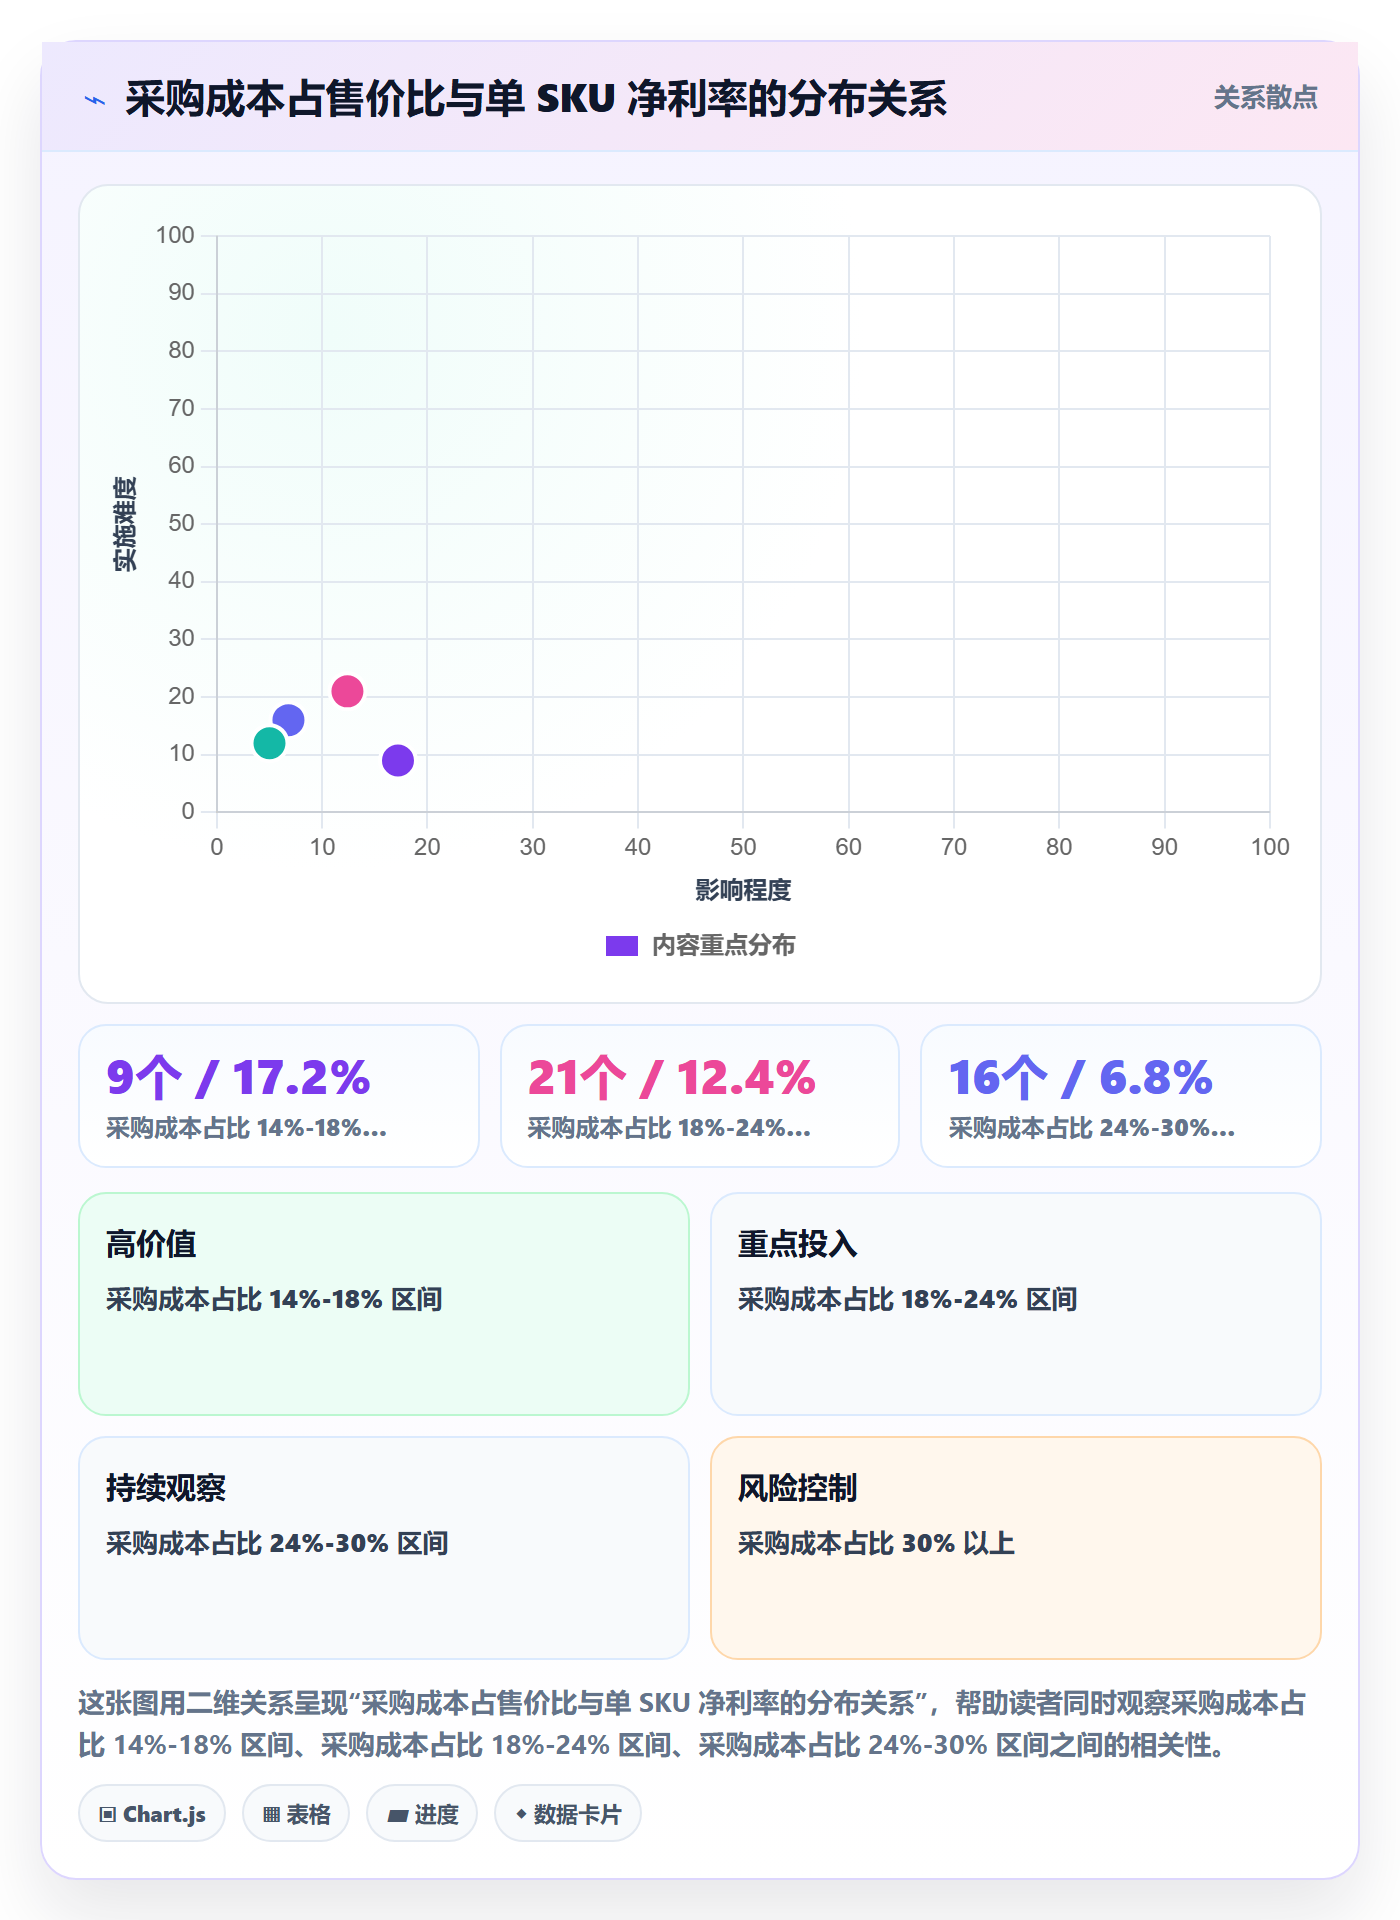Click the 进度 tag chip

pyautogui.click(x=422, y=1814)
